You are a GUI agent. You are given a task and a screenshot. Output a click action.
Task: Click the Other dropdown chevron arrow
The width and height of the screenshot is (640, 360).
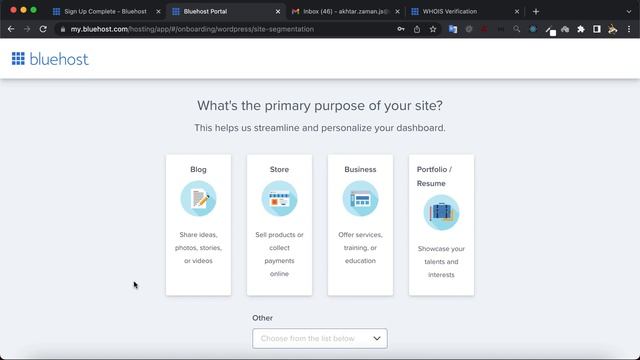[x=377, y=338]
